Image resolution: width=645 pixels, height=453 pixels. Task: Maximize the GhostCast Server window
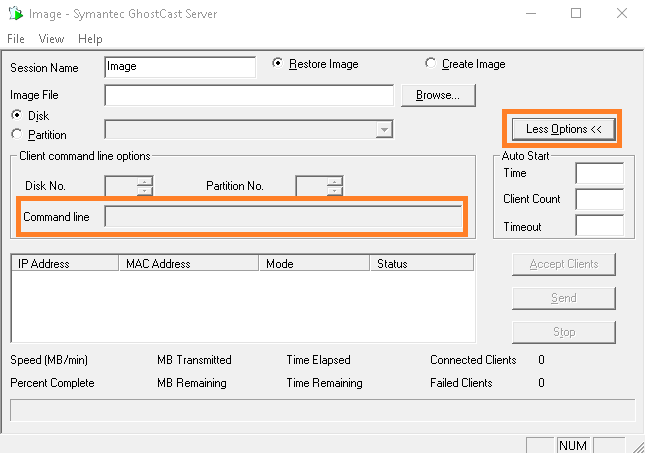[576, 14]
